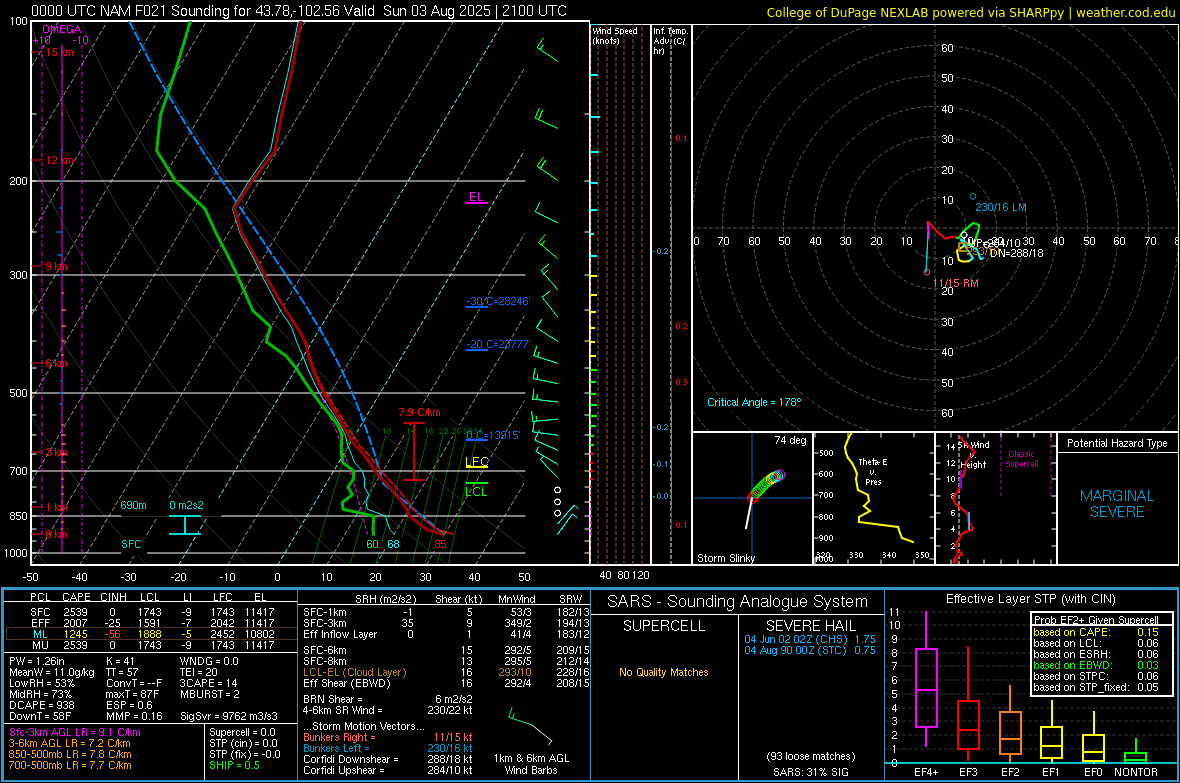Click the magenta EL level label
Screen dimensions: 1180x783
tap(476, 197)
